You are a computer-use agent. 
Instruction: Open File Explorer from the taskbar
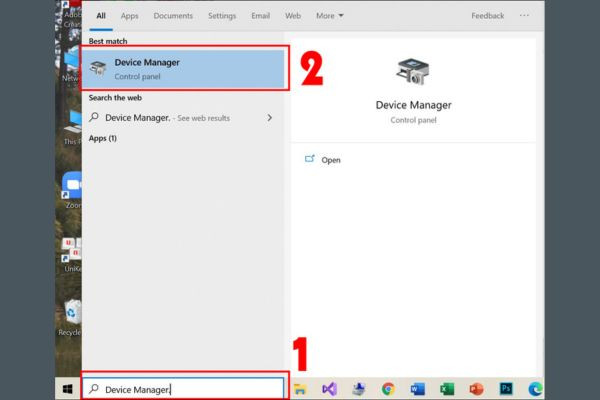pyautogui.click(x=300, y=389)
